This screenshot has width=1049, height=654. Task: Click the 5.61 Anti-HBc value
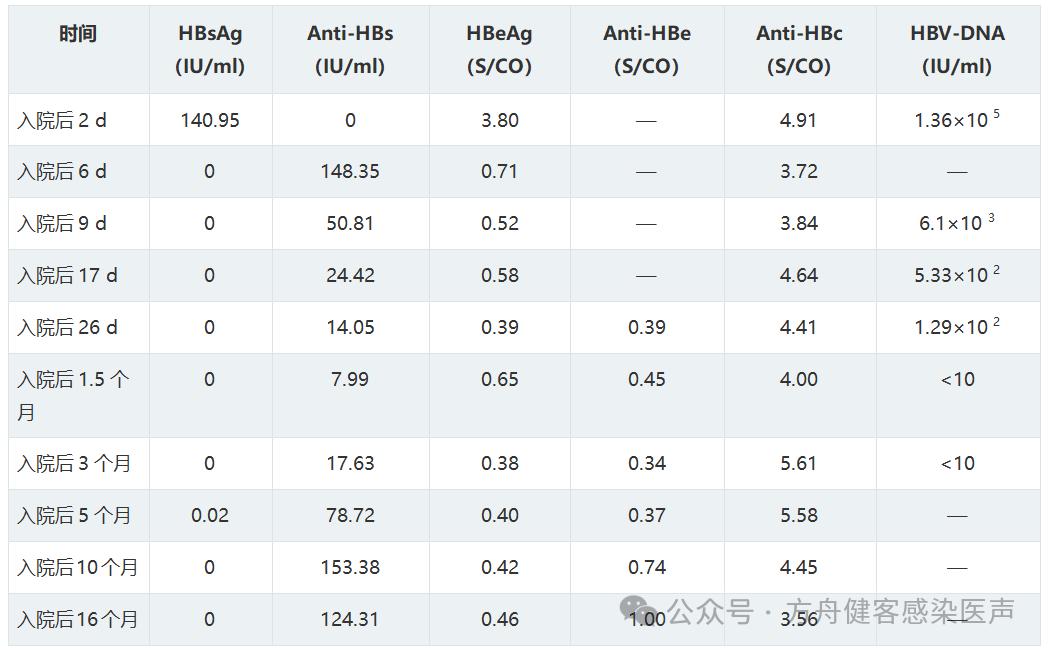(x=799, y=463)
